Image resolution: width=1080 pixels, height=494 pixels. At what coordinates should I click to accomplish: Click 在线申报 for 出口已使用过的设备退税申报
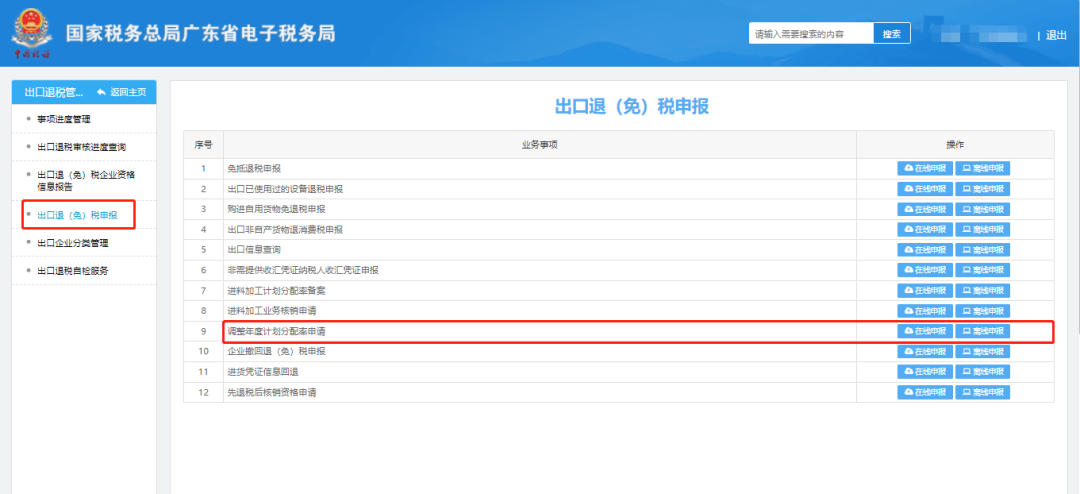925,189
